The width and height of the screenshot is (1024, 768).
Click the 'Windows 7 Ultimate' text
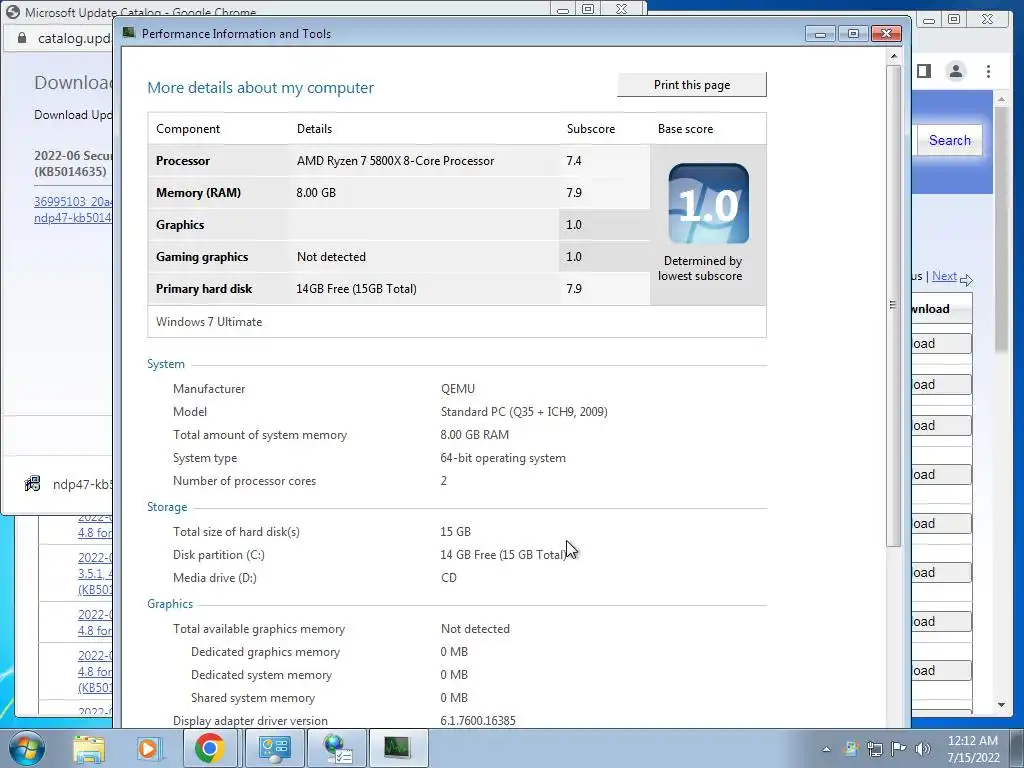209,322
